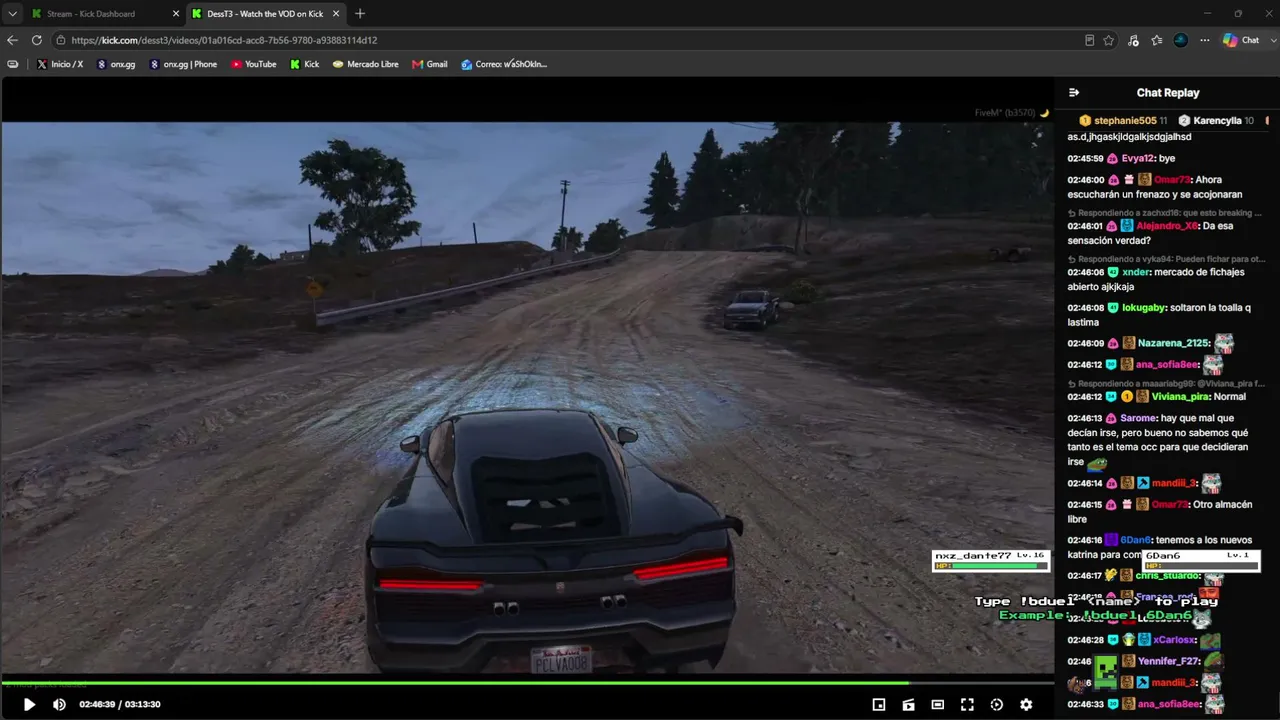Click username Yennifer_F27 in chat
Screen dimensions: 1280x720
click(x=1169, y=661)
